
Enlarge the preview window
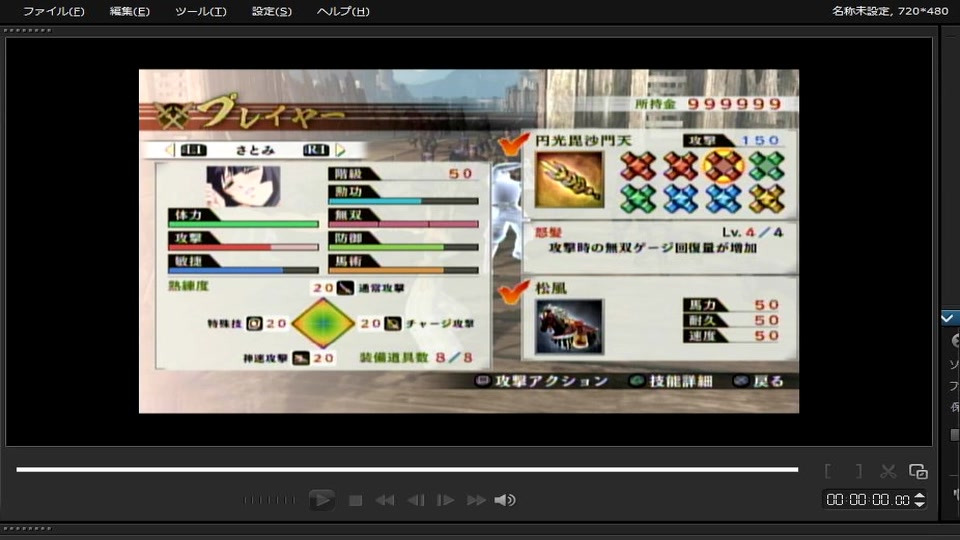coord(918,471)
